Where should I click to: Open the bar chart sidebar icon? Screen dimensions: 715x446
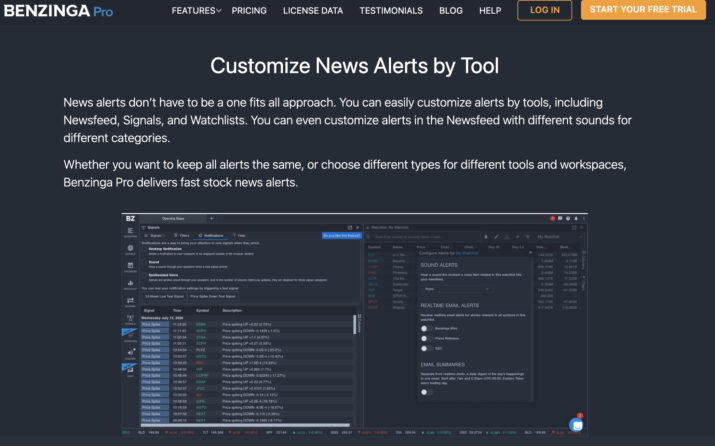130,285
